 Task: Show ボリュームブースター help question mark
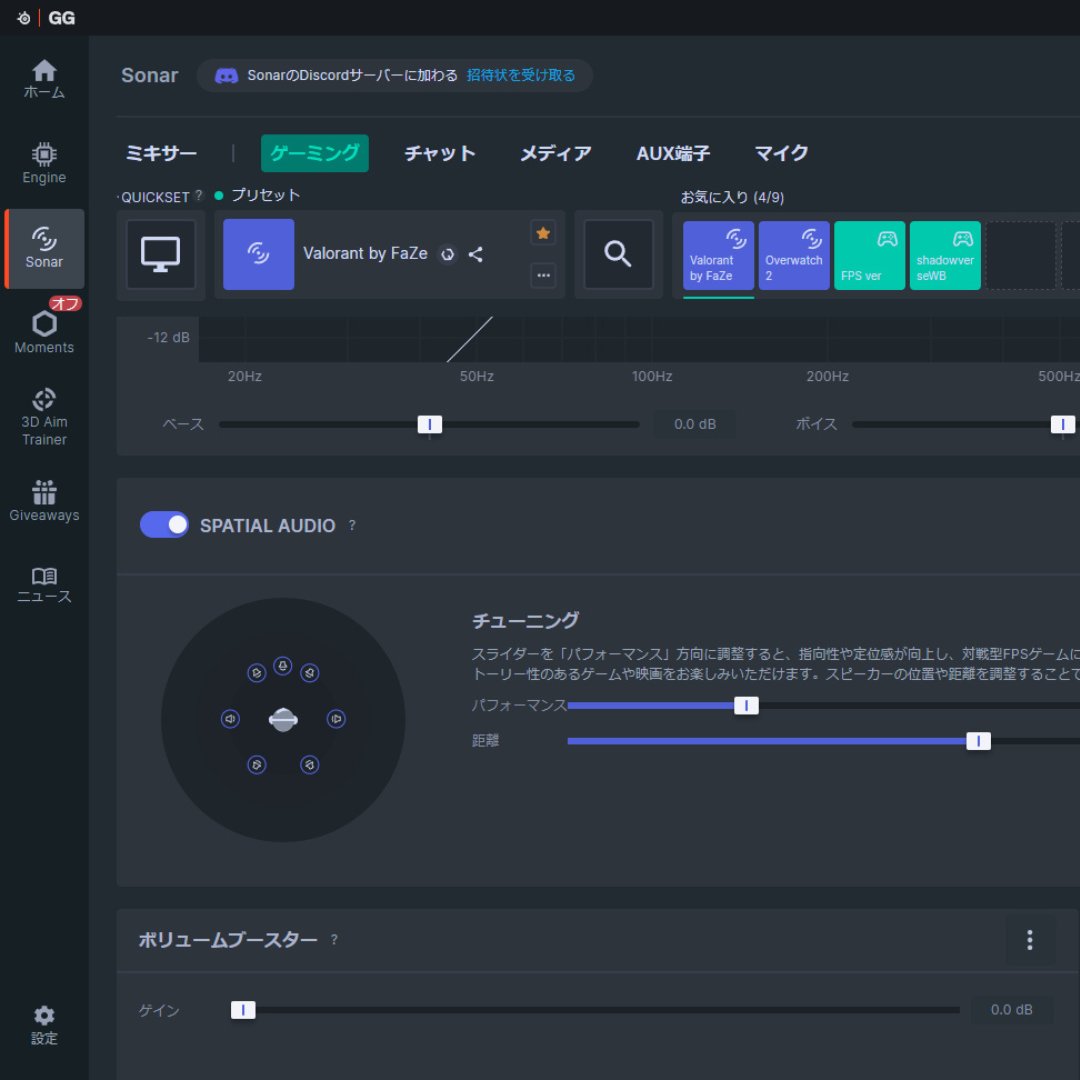coord(334,939)
